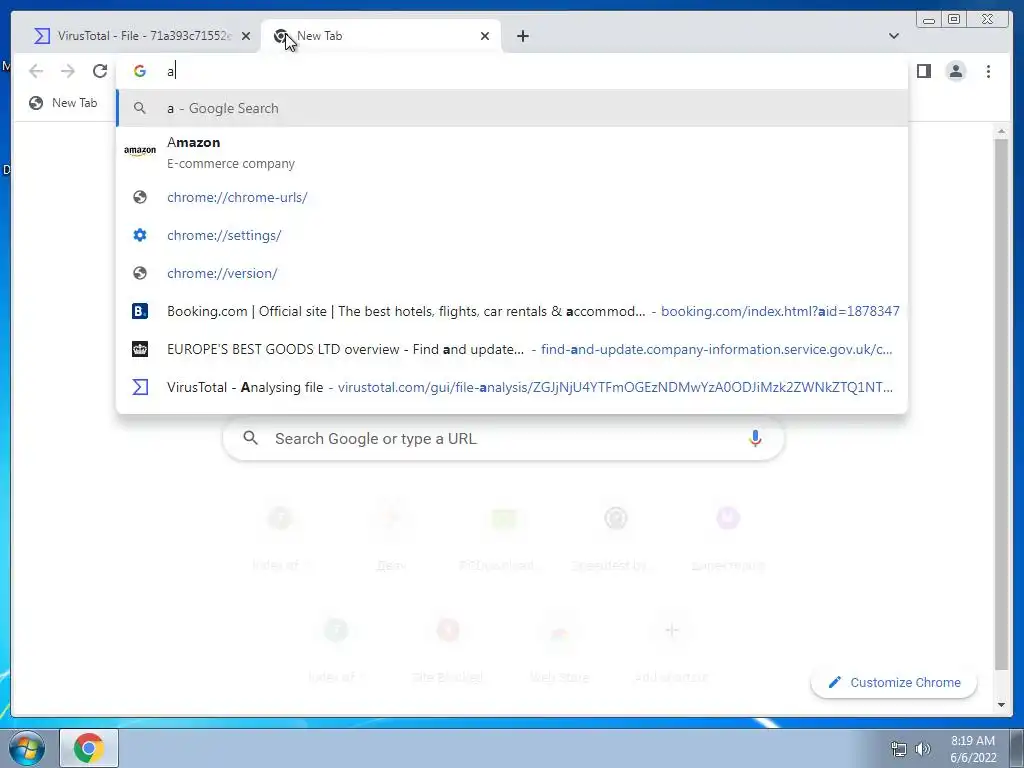Click the globe icon next to chrome://chrome-urls/

point(140,197)
